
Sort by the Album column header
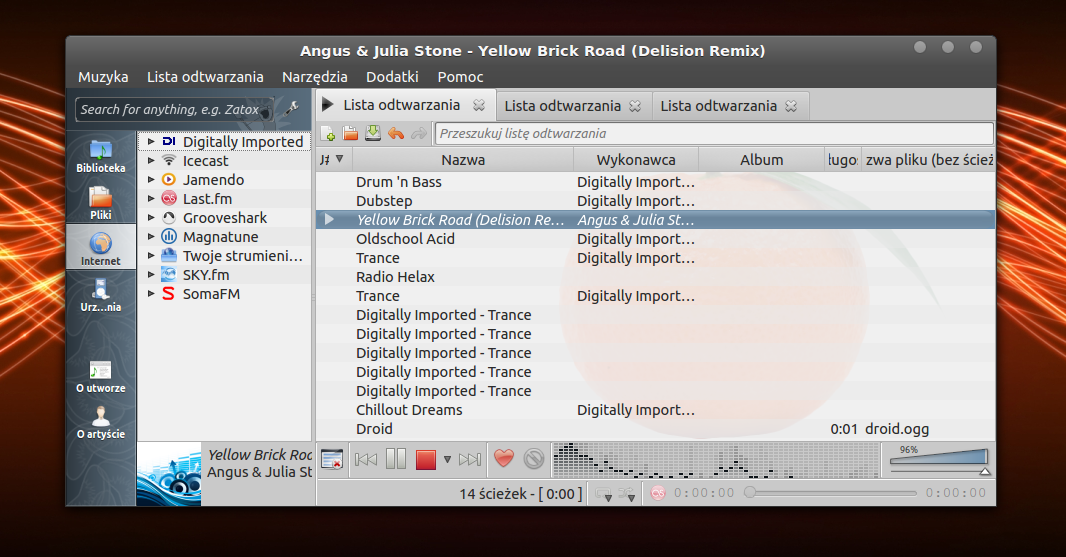[x=761, y=160]
